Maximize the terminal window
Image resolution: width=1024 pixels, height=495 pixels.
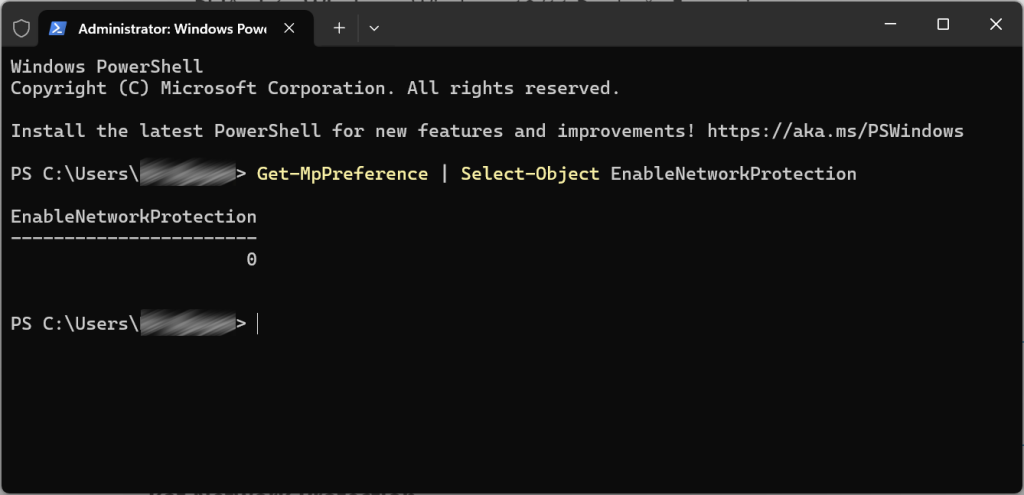[943, 25]
